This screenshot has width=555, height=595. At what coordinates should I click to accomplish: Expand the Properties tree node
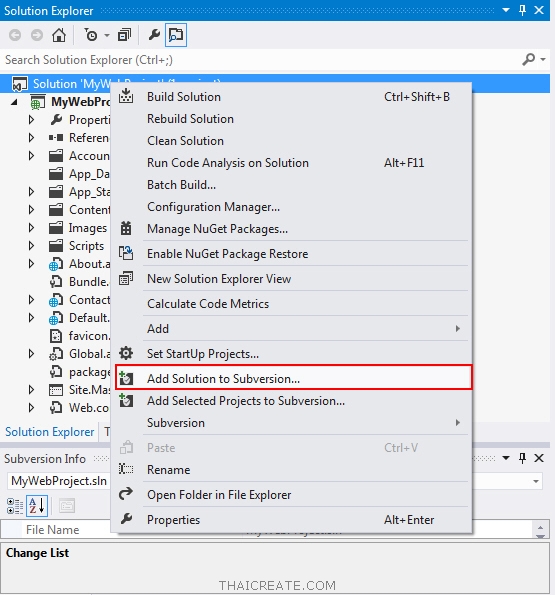[31, 120]
